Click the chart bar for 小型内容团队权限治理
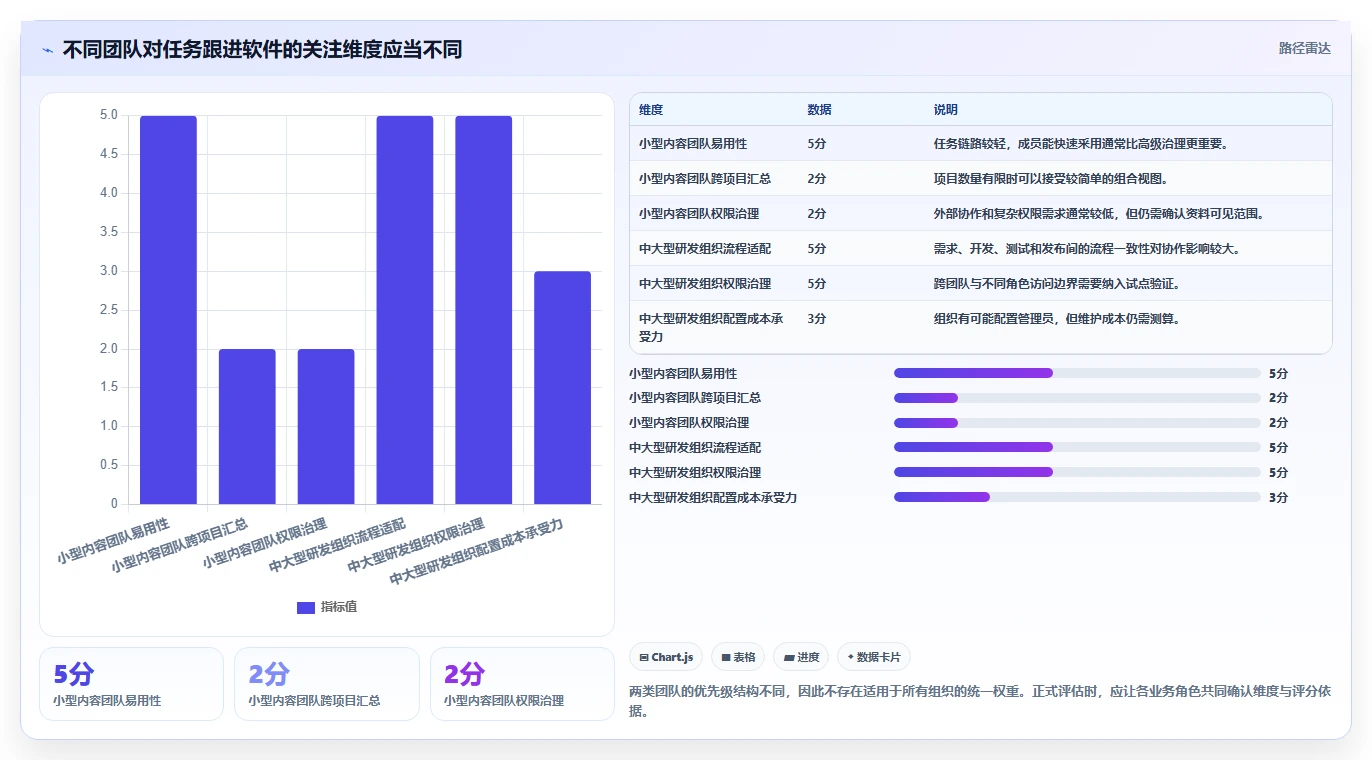 326,427
